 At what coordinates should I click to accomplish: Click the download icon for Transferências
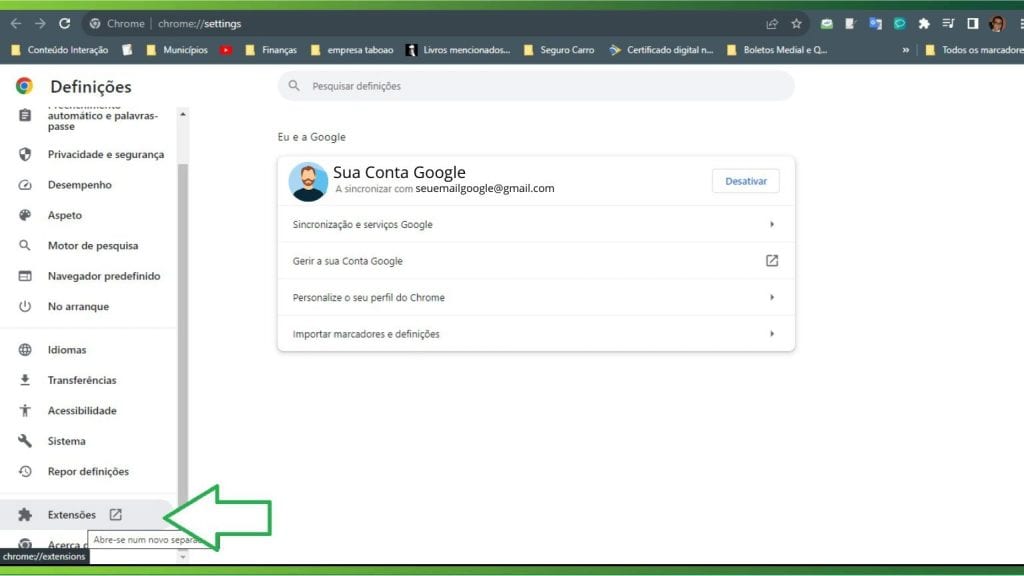click(25, 380)
